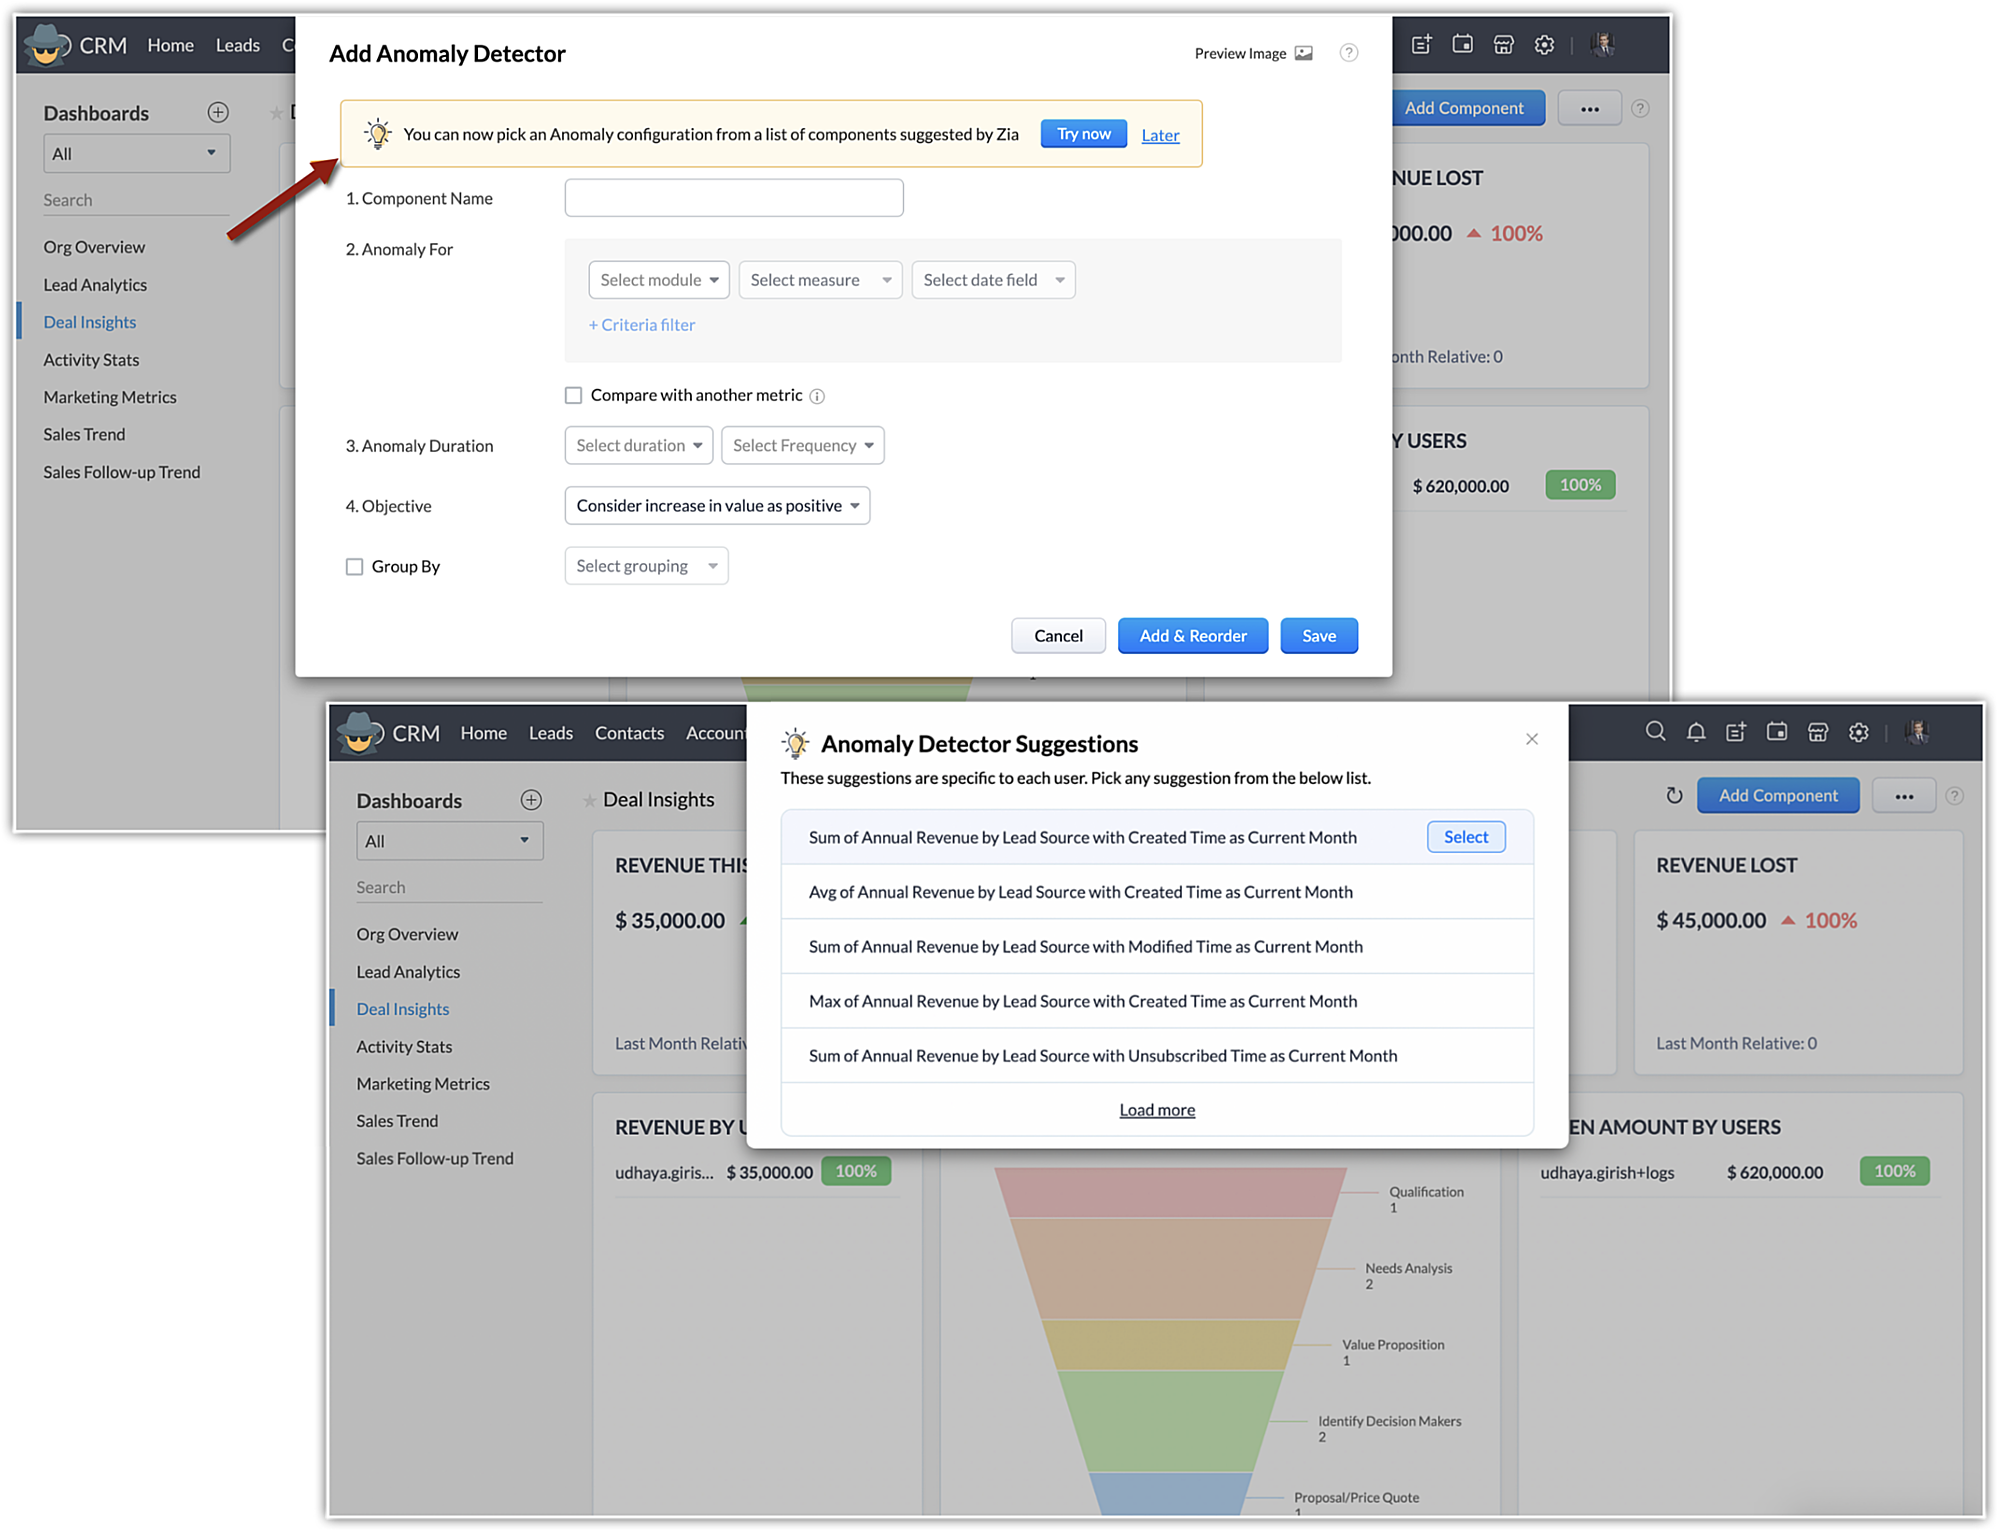This screenshot has width=2000, height=1534.
Task: Open the Contacts tab in CRM header
Action: point(629,733)
